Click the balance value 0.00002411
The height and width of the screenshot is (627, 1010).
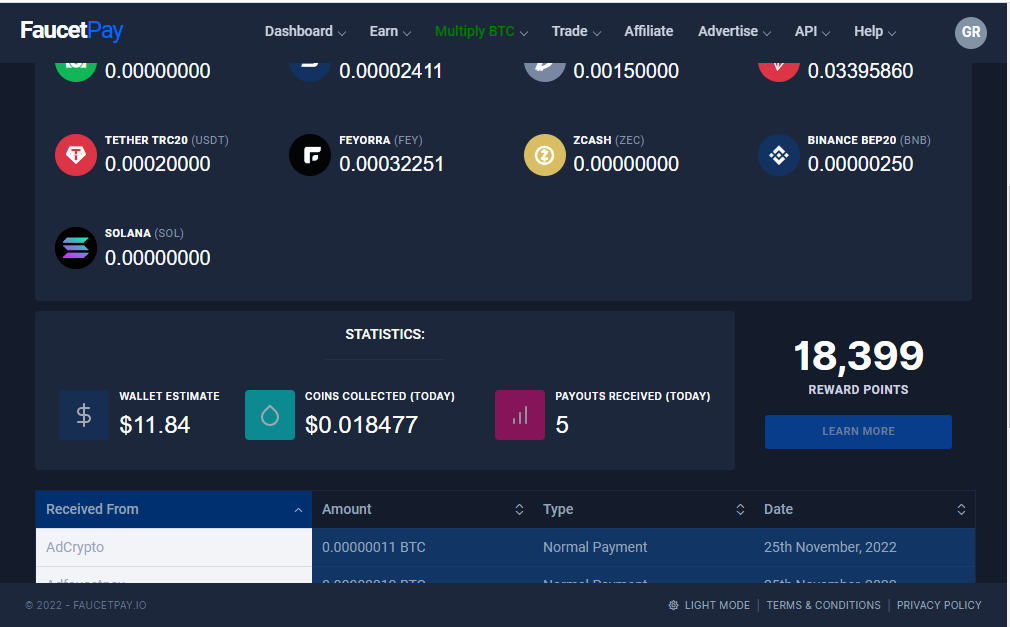pos(391,71)
